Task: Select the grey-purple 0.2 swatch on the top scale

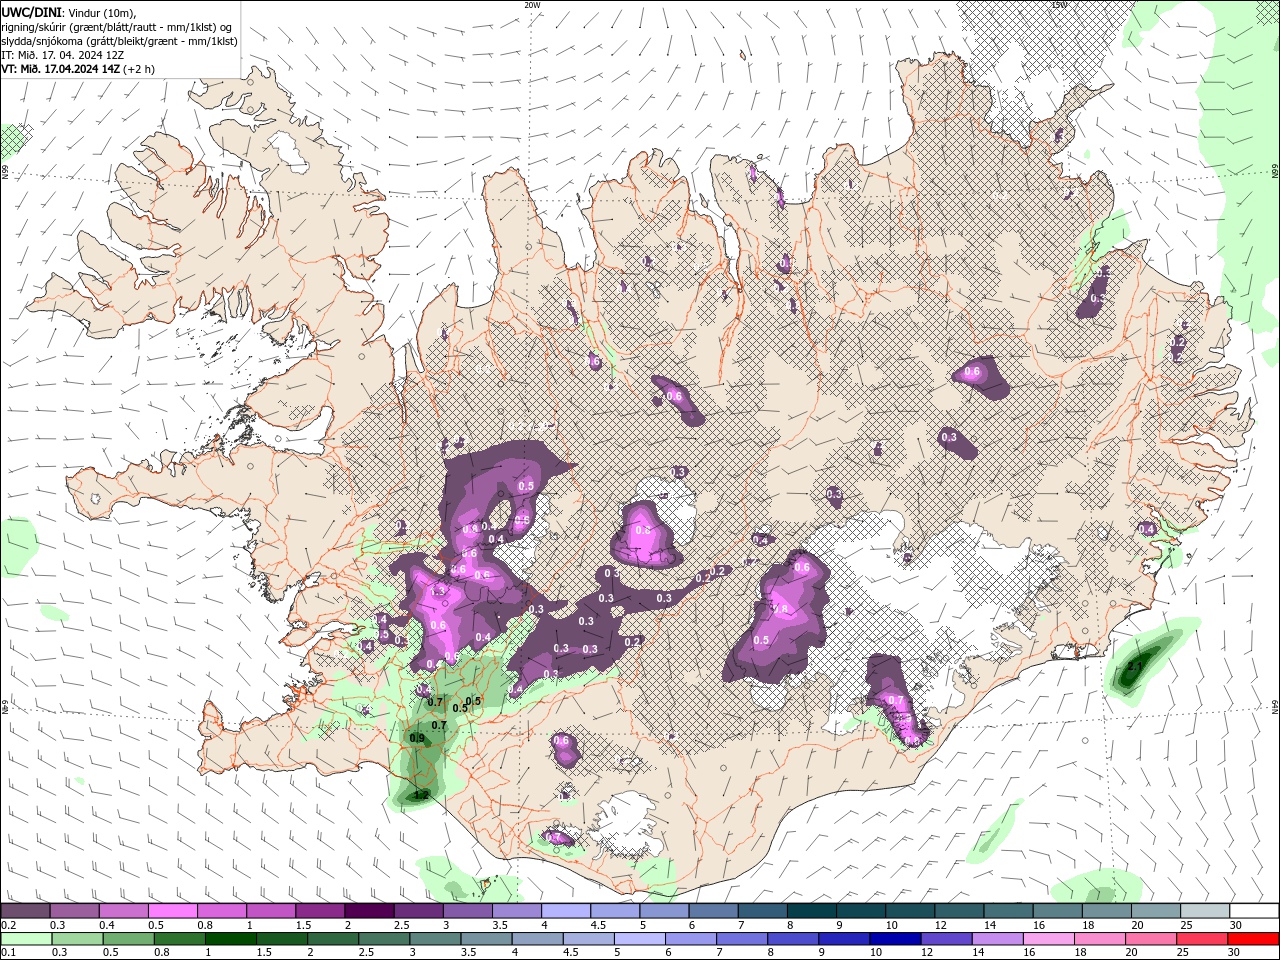Action: (25, 911)
